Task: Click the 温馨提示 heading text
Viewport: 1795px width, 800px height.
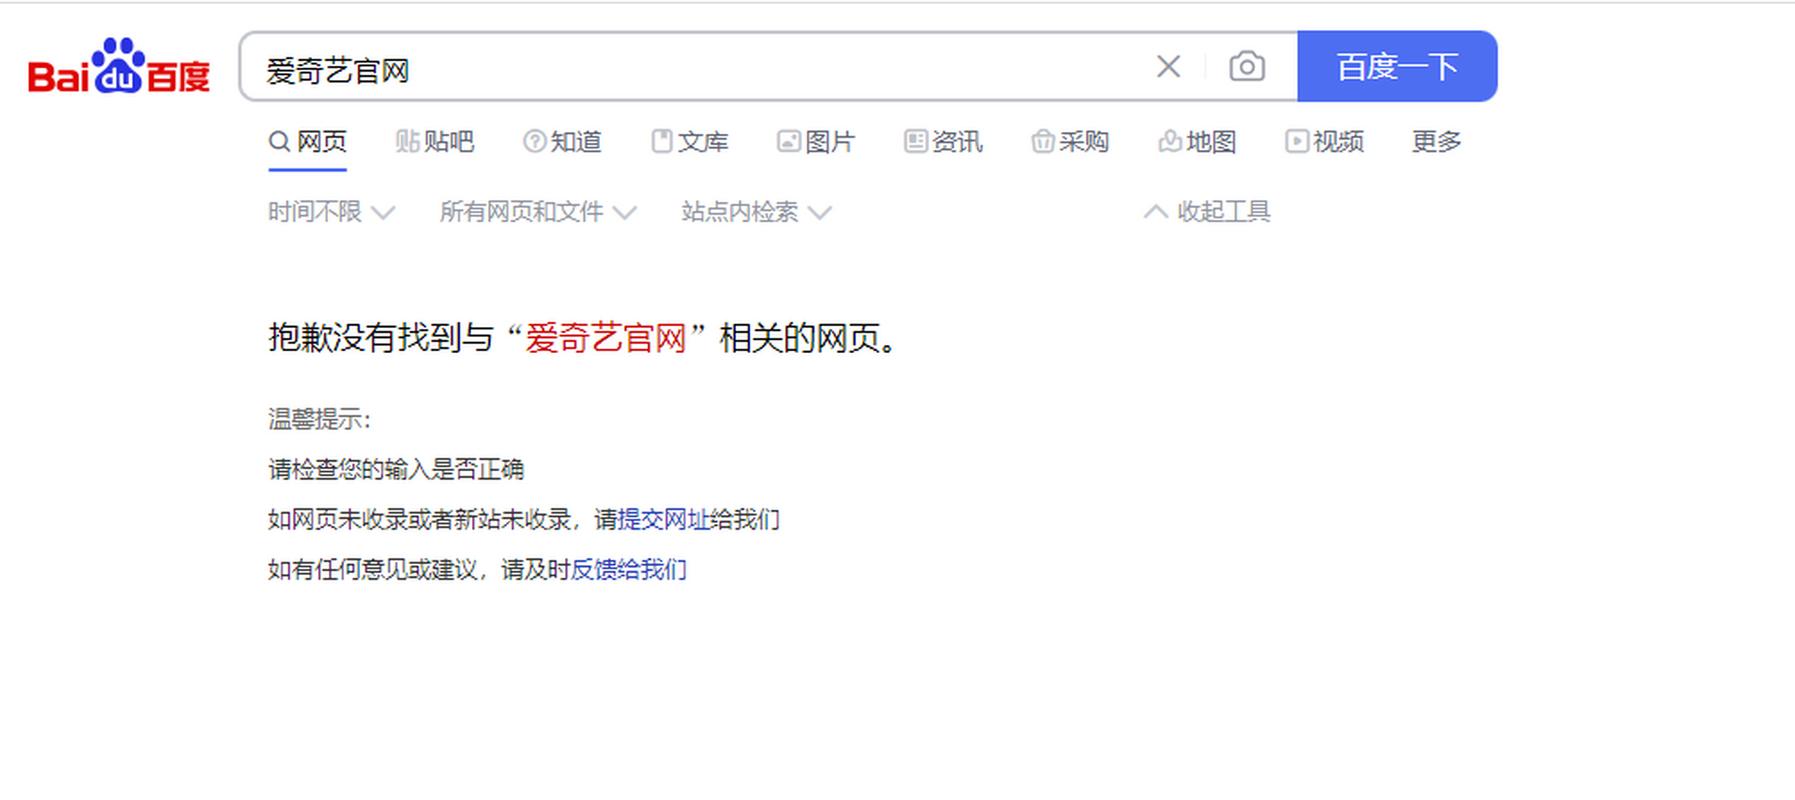Action: click(x=319, y=419)
